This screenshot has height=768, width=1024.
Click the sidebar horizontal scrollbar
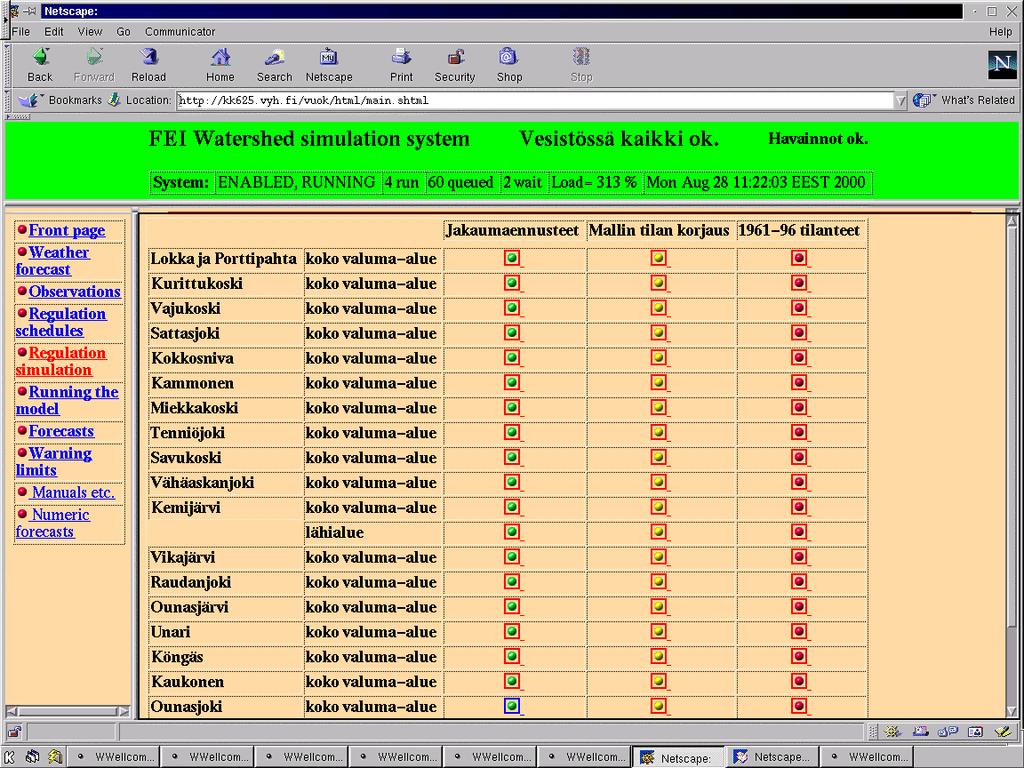(67, 711)
